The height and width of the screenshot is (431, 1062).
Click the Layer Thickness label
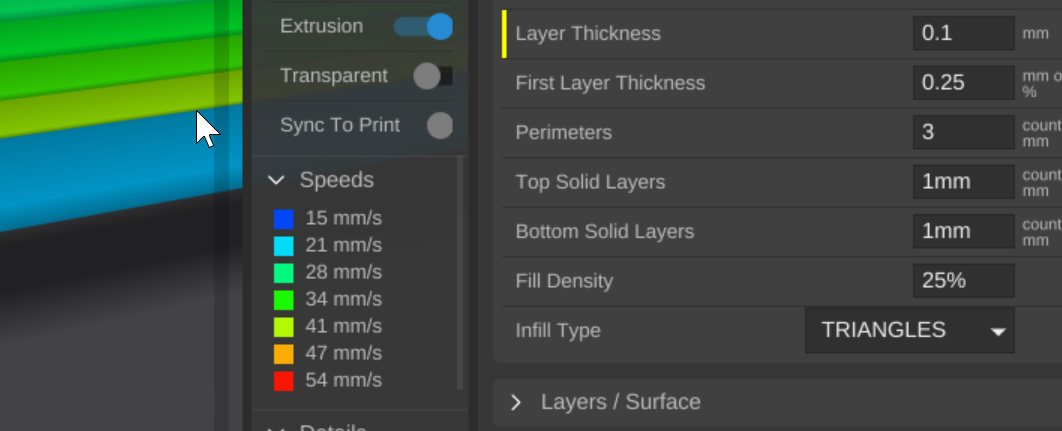point(588,34)
